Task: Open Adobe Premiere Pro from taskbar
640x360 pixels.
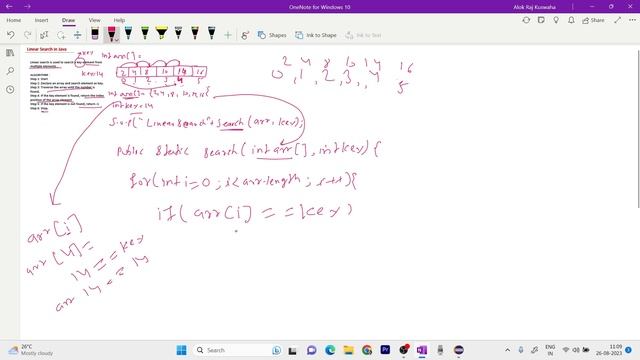Action: (x=385, y=350)
